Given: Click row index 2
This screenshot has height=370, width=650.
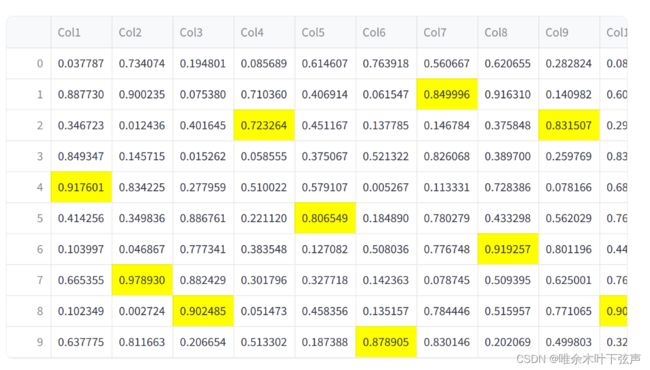Looking at the screenshot, I should tap(29, 125).
